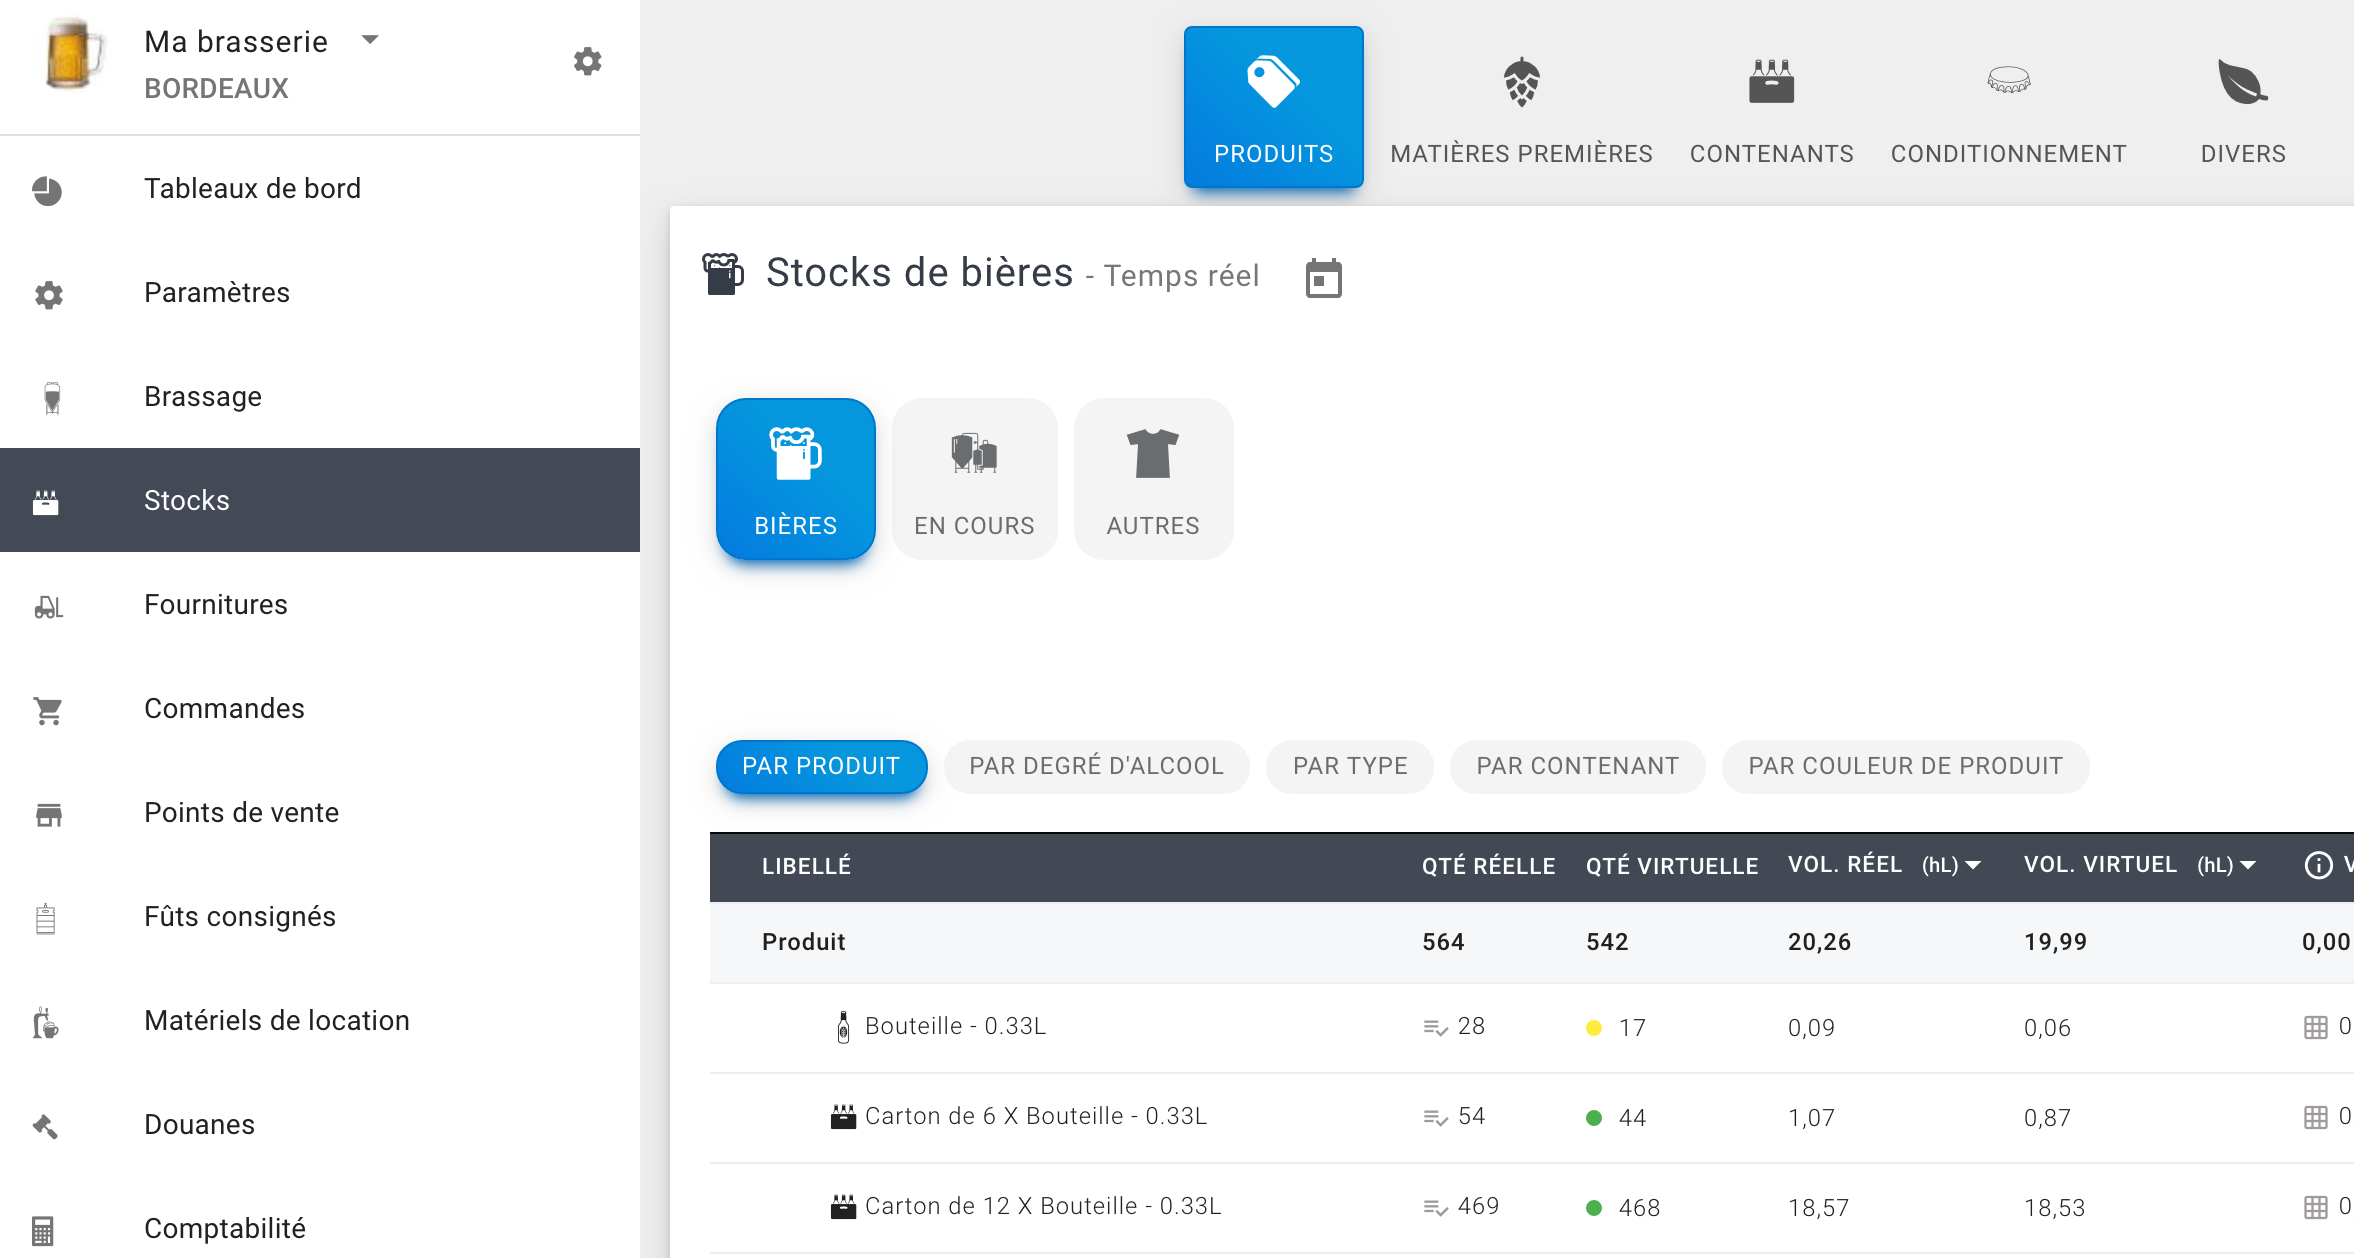Image resolution: width=2354 pixels, height=1258 pixels.
Task: Click the list-check icon beside quantity 28
Action: [1435, 1028]
